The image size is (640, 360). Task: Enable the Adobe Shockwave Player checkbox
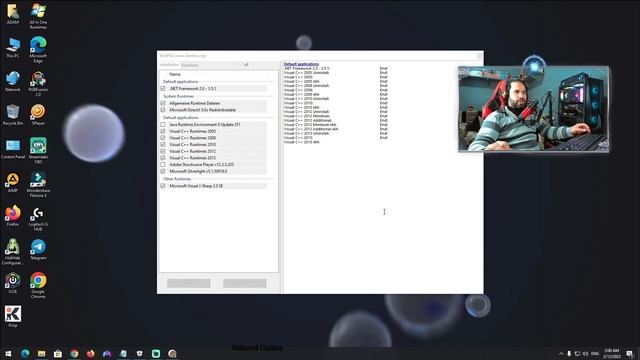[163, 164]
